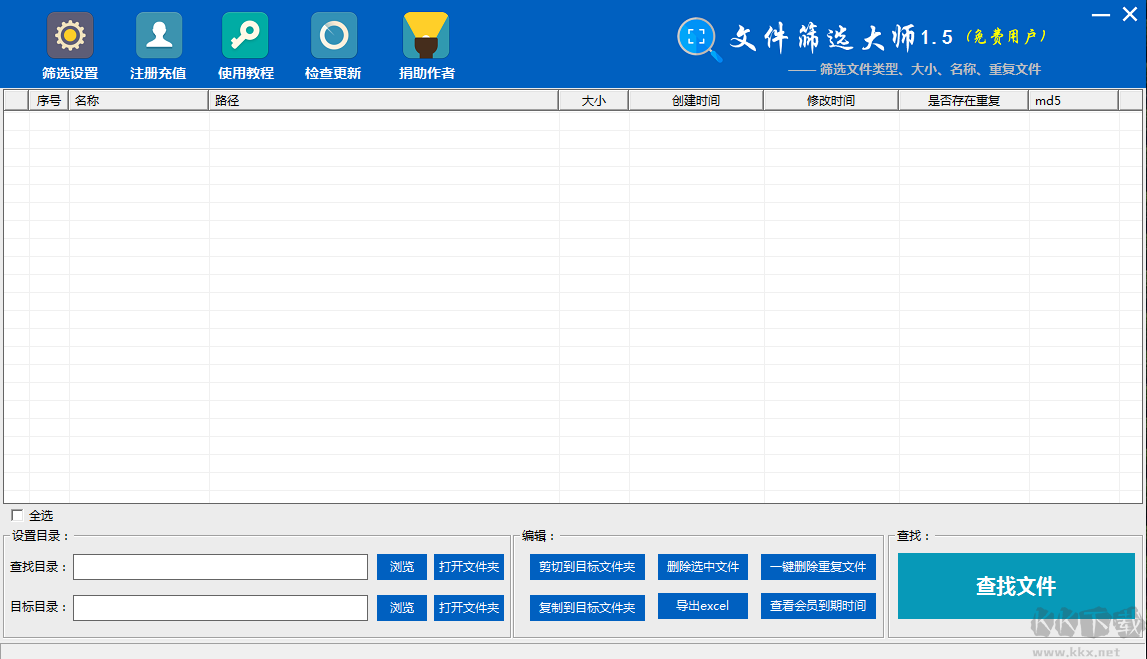
Task: Sort by 大小 column header
Action: coord(593,100)
